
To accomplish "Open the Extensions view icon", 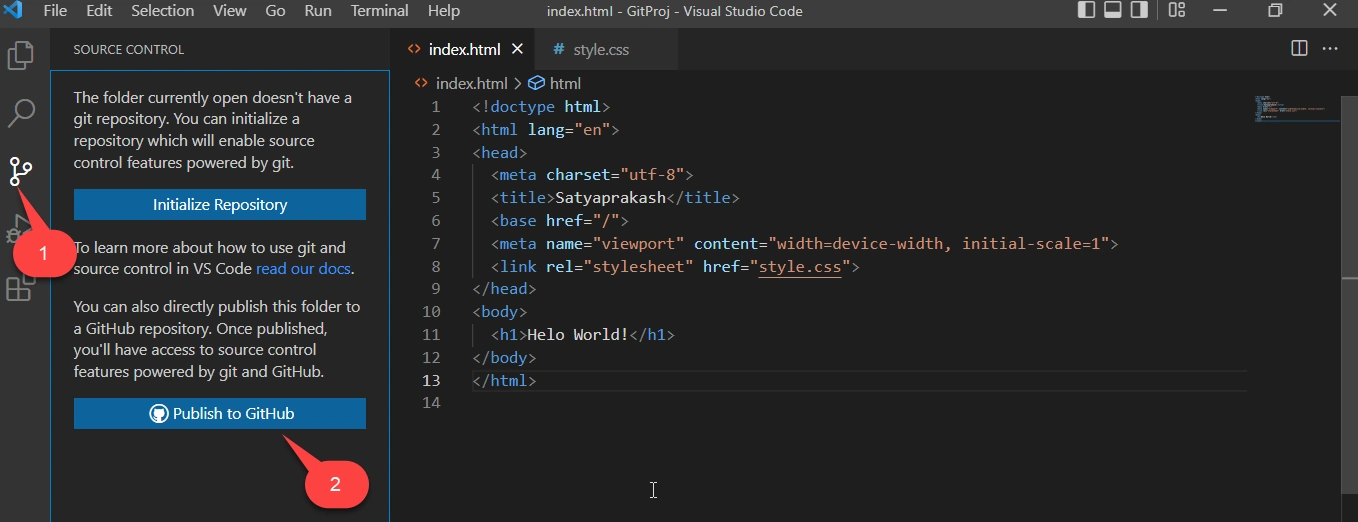I will (19, 289).
